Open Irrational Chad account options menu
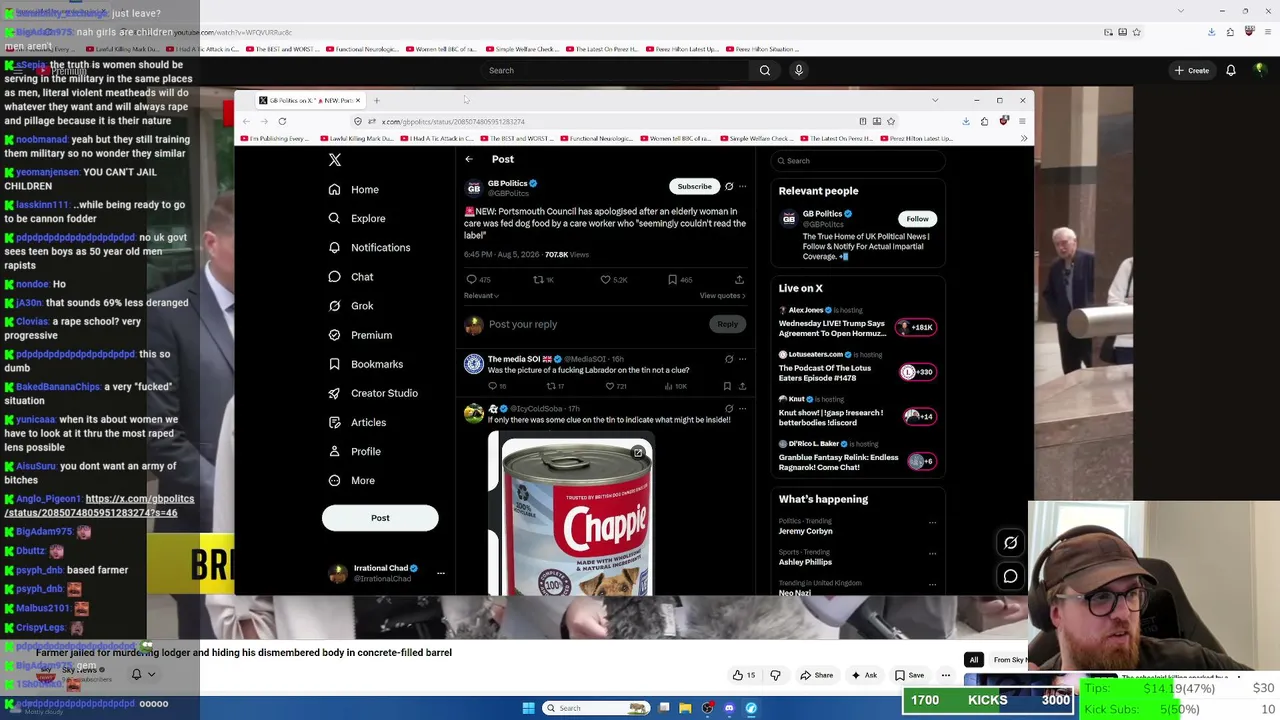The height and width of the screenshot is (720, 1280). 440,573
